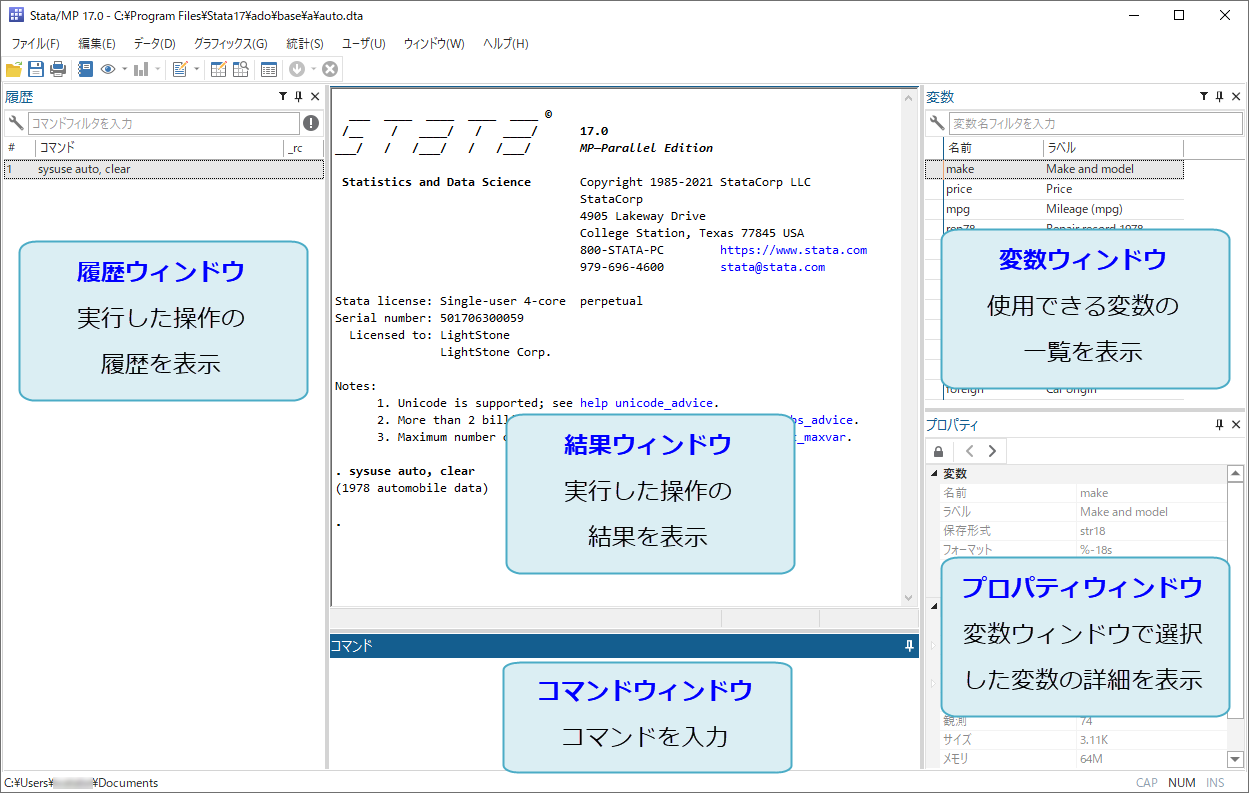
Task: Click the 変数名フィルタを入力 field
Action: 1095,123
